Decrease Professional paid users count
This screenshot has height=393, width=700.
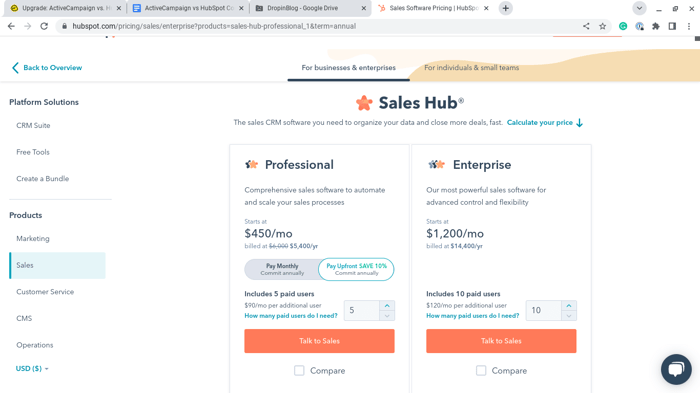pos(387,316)
